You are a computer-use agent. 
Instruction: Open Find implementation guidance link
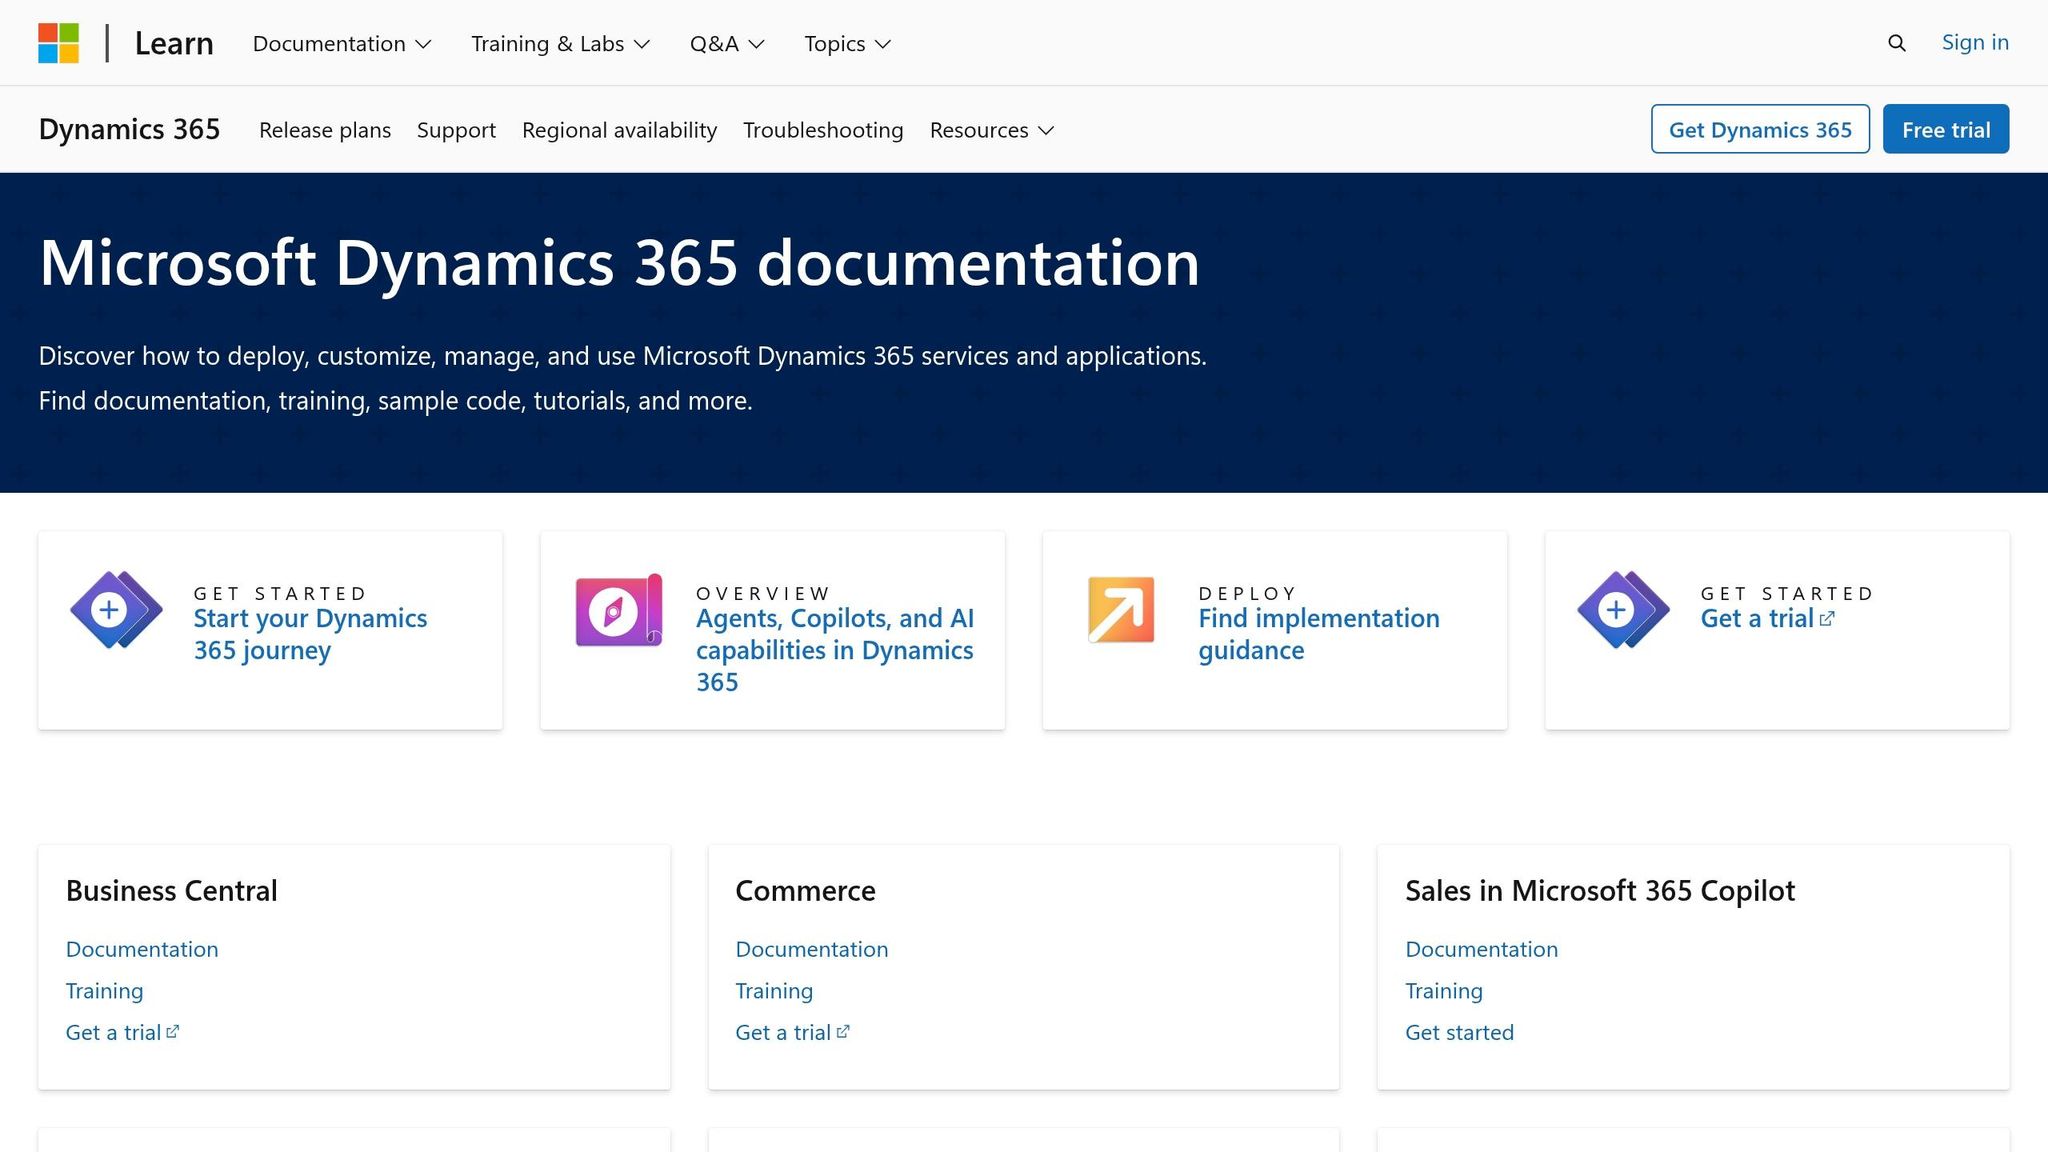(1319, 634)
